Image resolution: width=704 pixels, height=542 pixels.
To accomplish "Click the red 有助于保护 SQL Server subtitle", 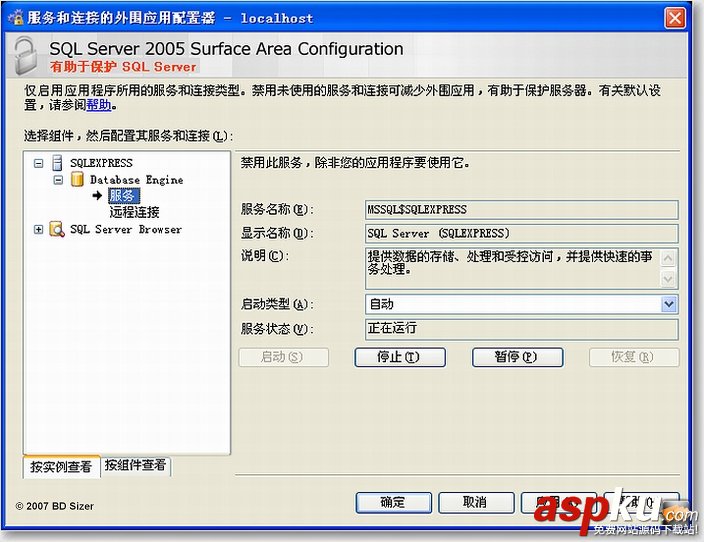I will [123, 67].
